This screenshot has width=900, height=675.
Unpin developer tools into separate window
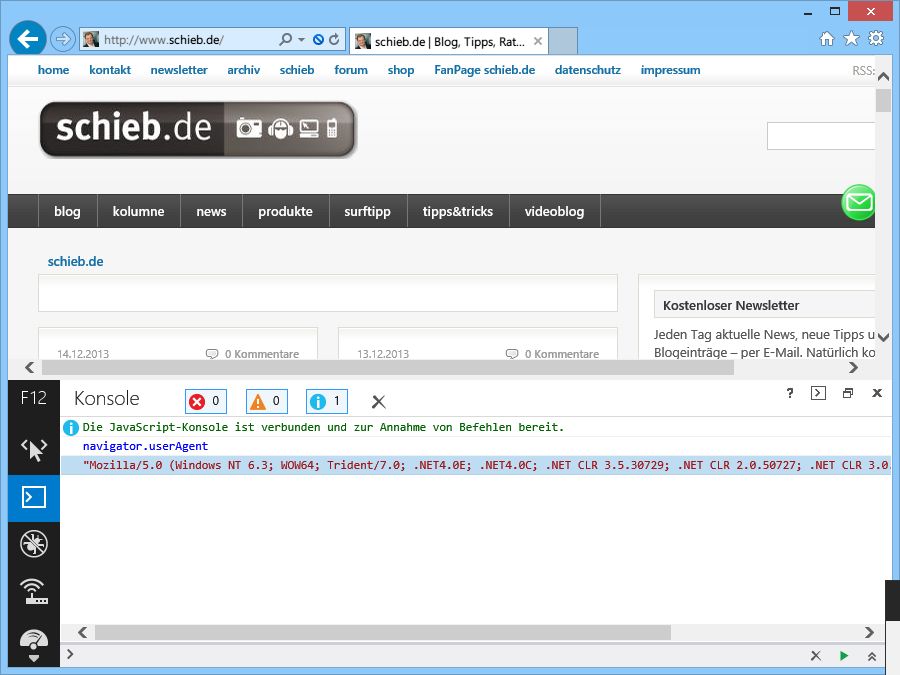point(848,393)
